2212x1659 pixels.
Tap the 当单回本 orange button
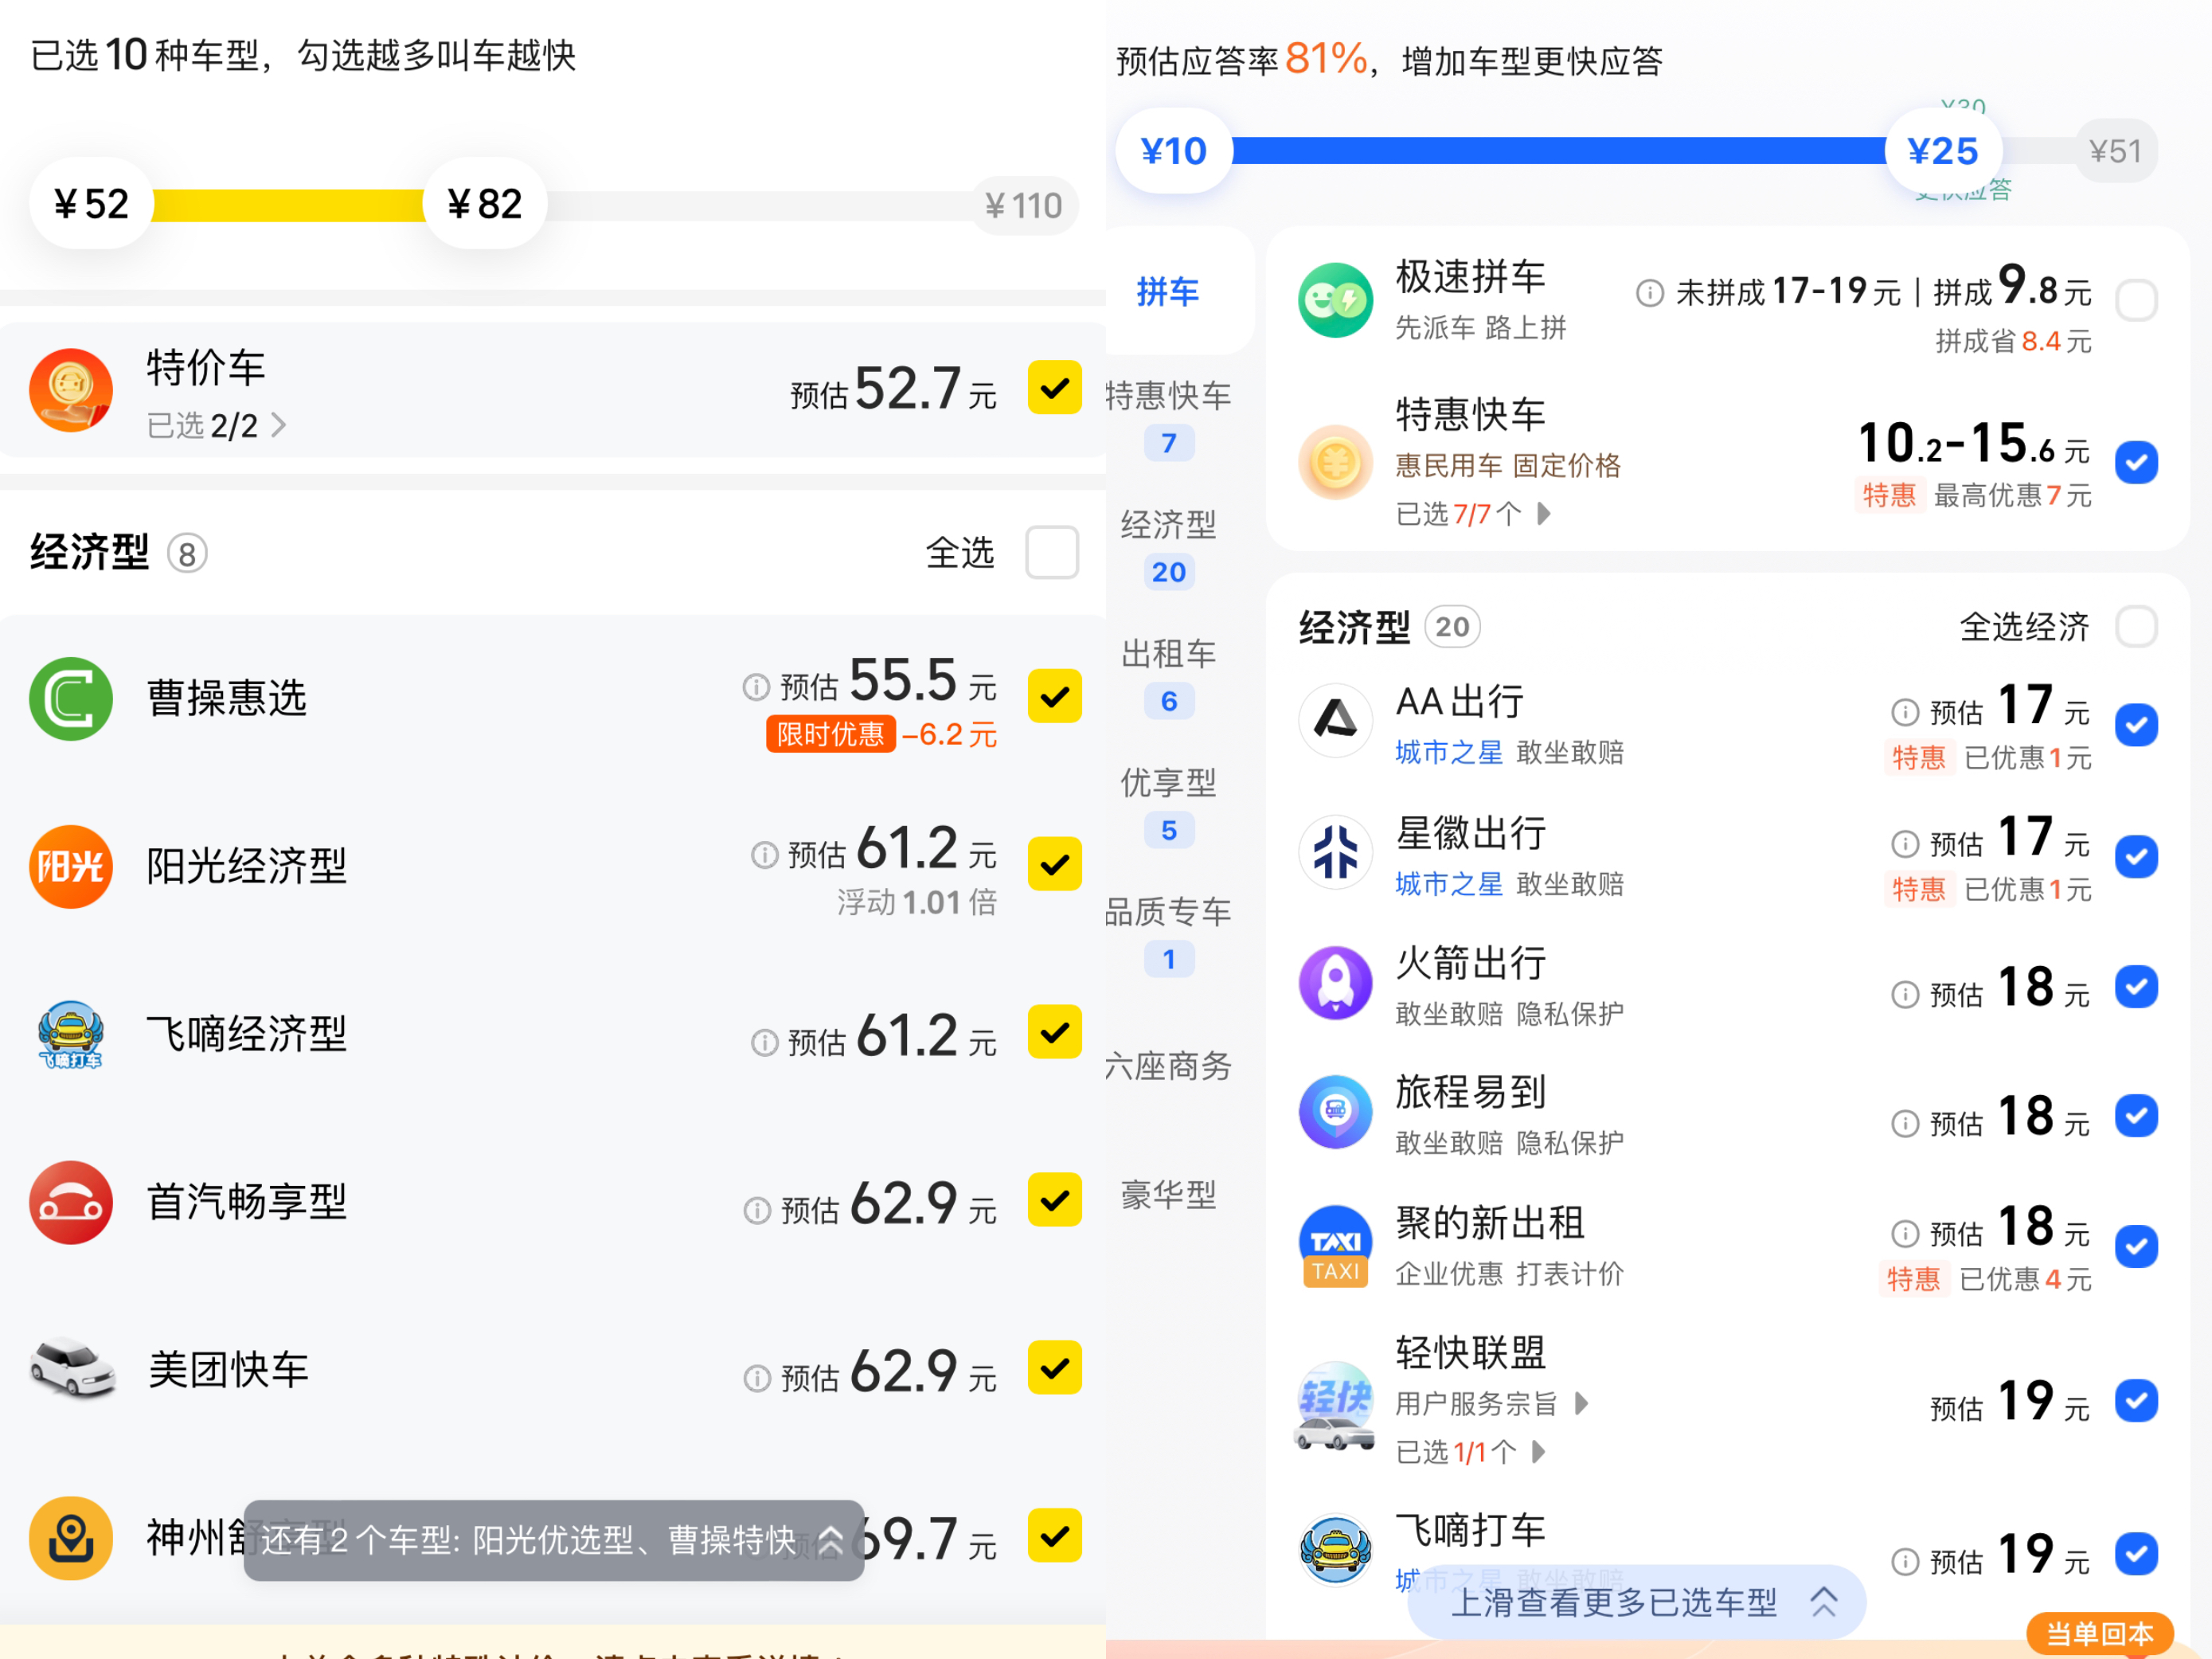click(2099, 1634)
